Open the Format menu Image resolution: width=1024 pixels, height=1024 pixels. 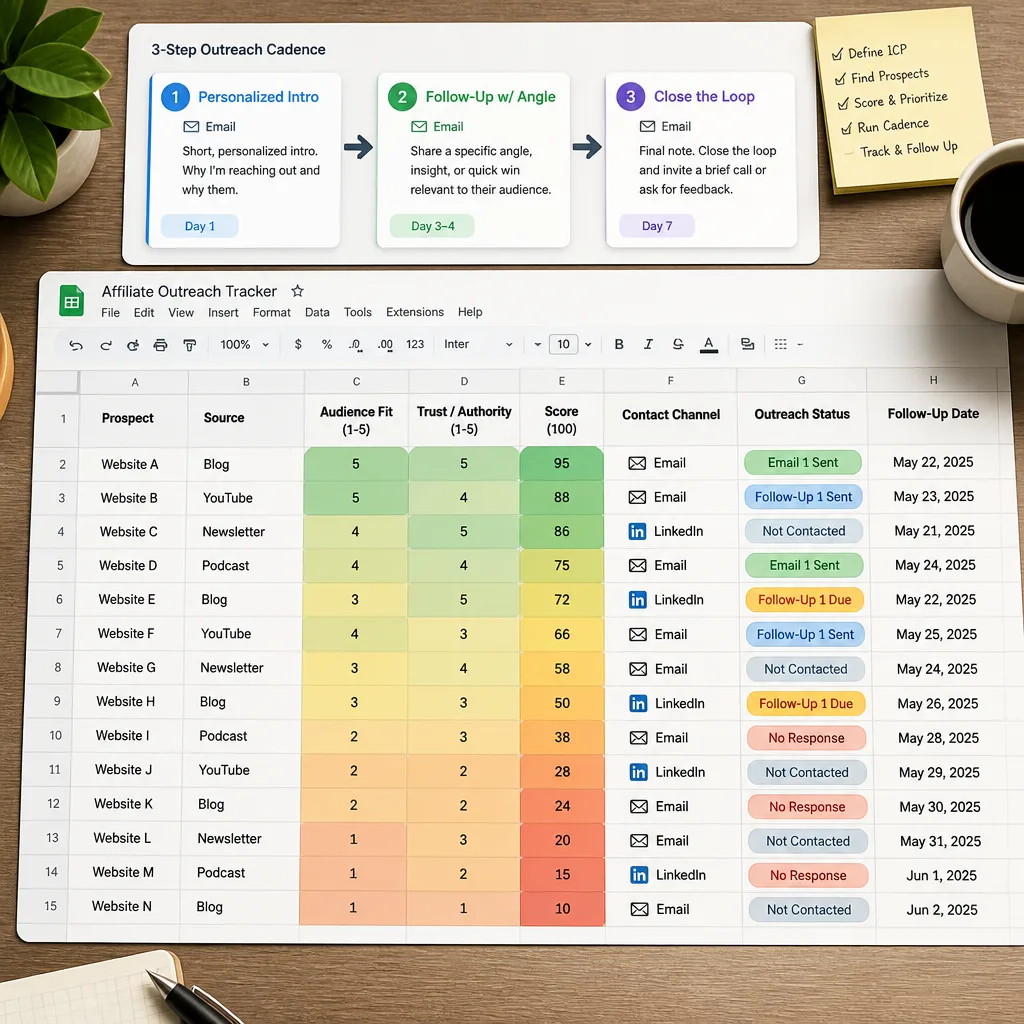coord(272,313)
